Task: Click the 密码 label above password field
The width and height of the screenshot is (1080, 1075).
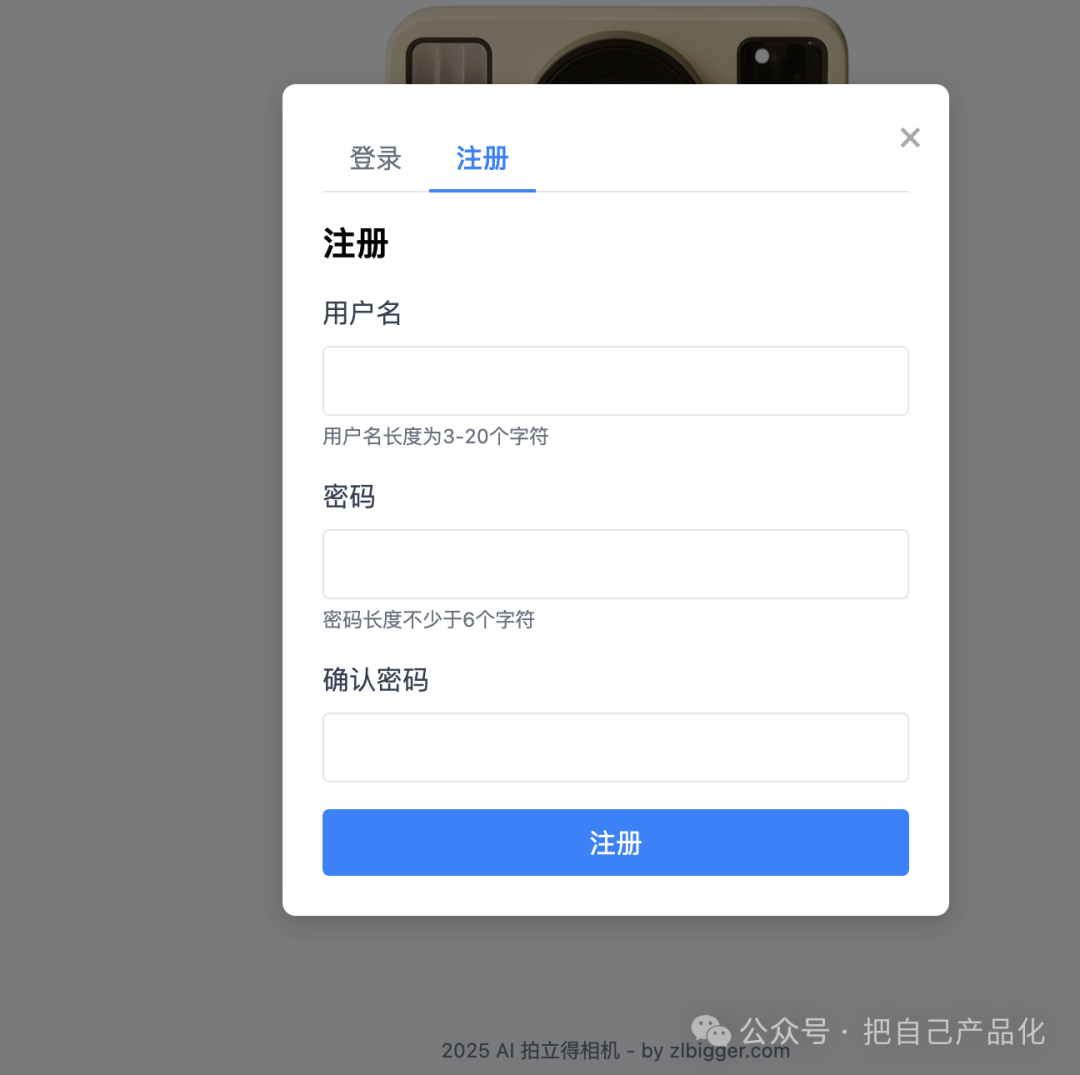Action: 349,497
